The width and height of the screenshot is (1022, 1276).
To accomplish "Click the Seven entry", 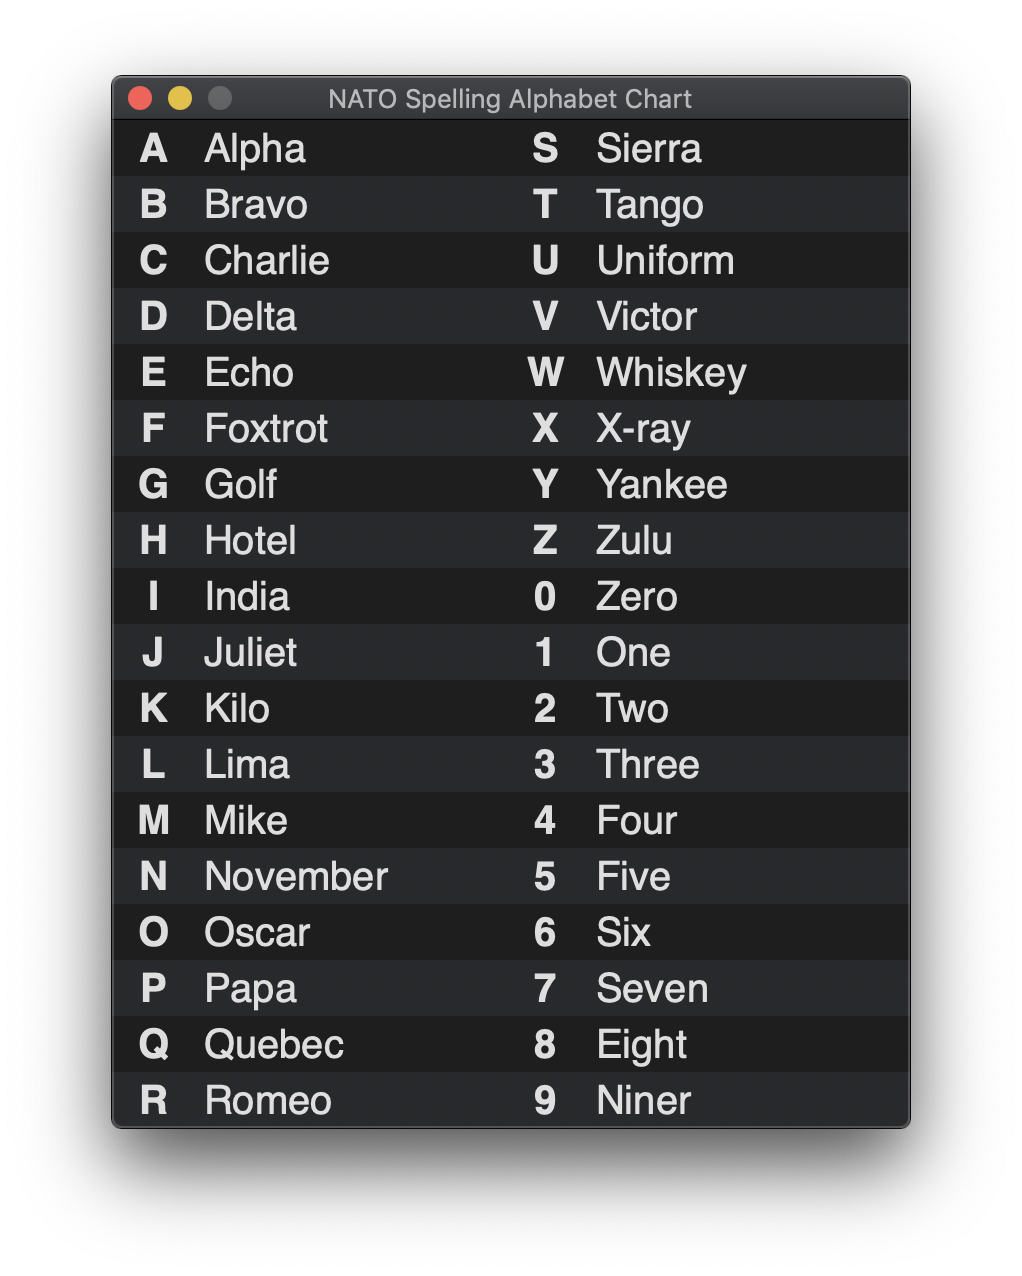I will 652,989.
